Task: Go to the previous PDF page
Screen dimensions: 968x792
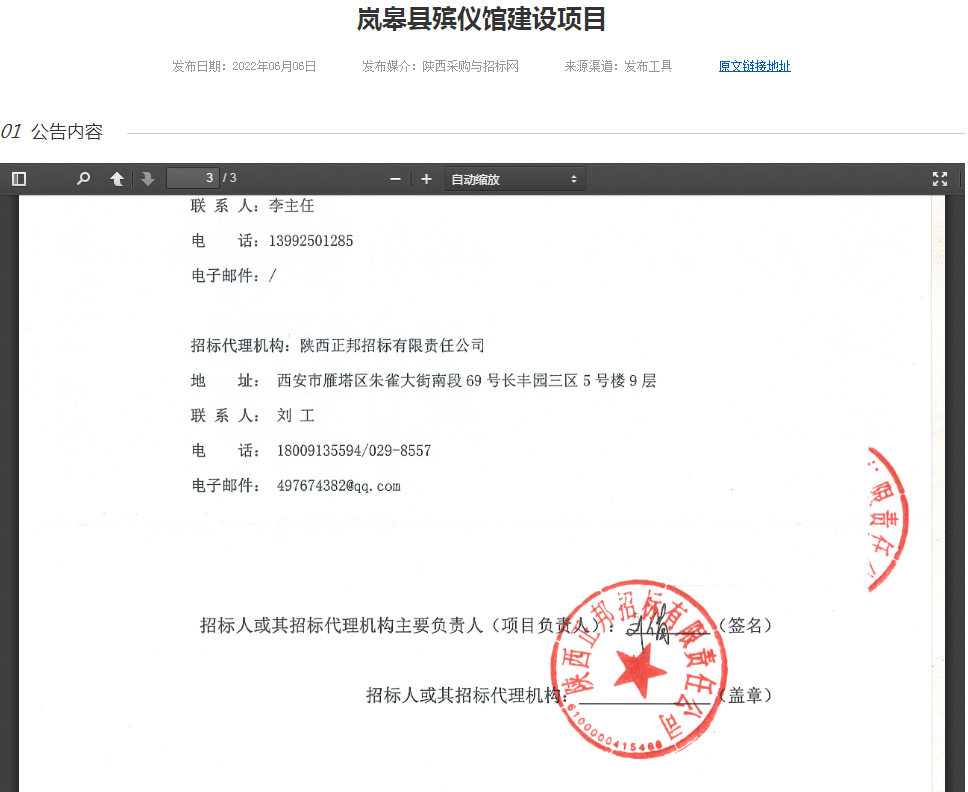Action: pyautogui.click(x=117, y=179)
